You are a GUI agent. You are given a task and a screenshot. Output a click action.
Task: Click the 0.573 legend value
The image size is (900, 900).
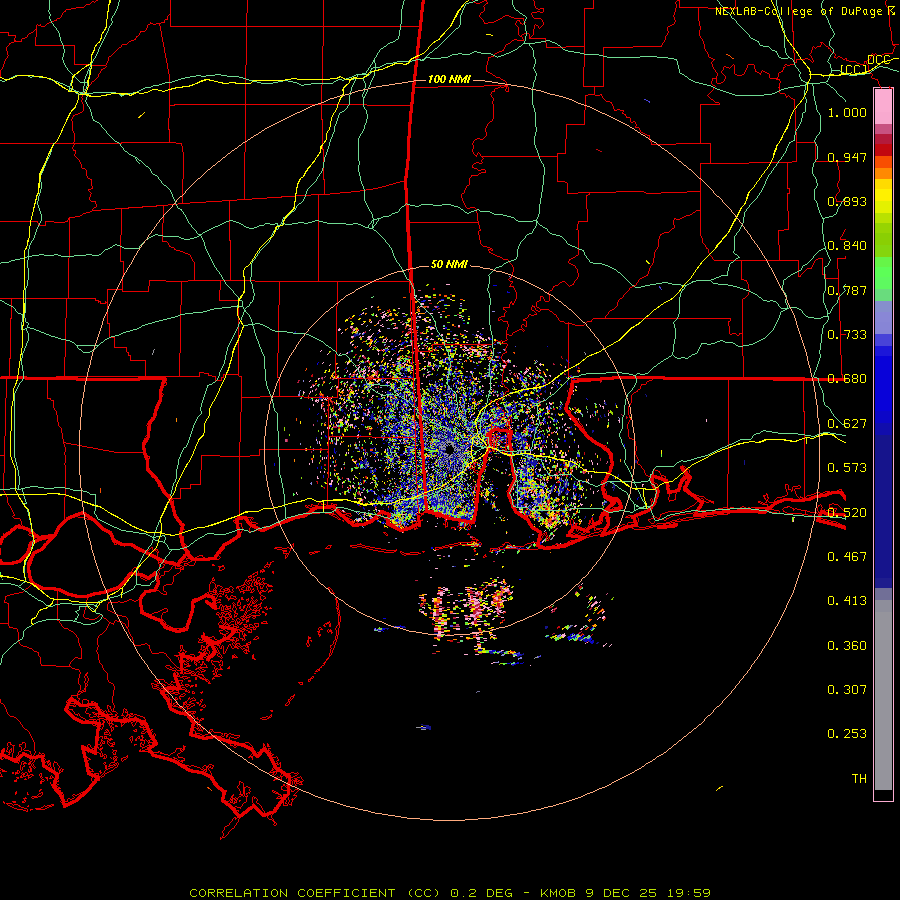(x=847, y=468)
